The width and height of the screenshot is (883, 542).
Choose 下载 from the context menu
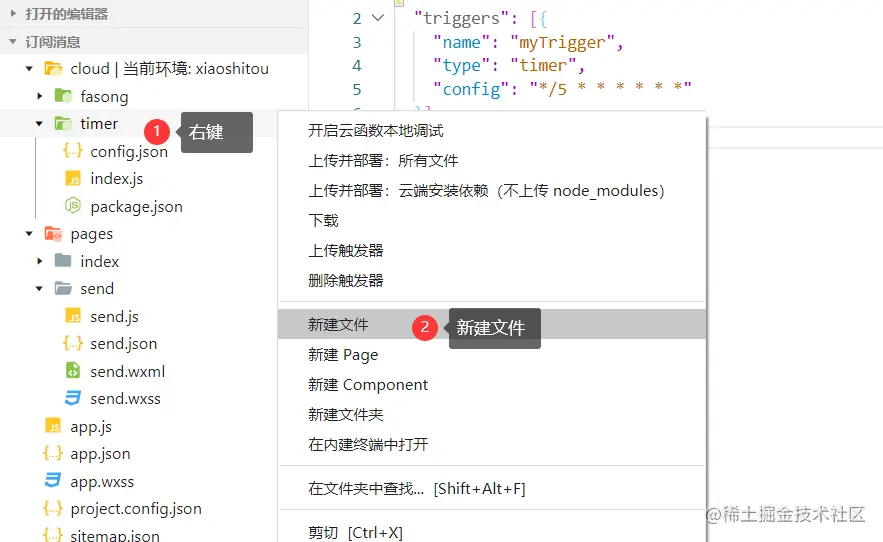(x=492, y=220)
